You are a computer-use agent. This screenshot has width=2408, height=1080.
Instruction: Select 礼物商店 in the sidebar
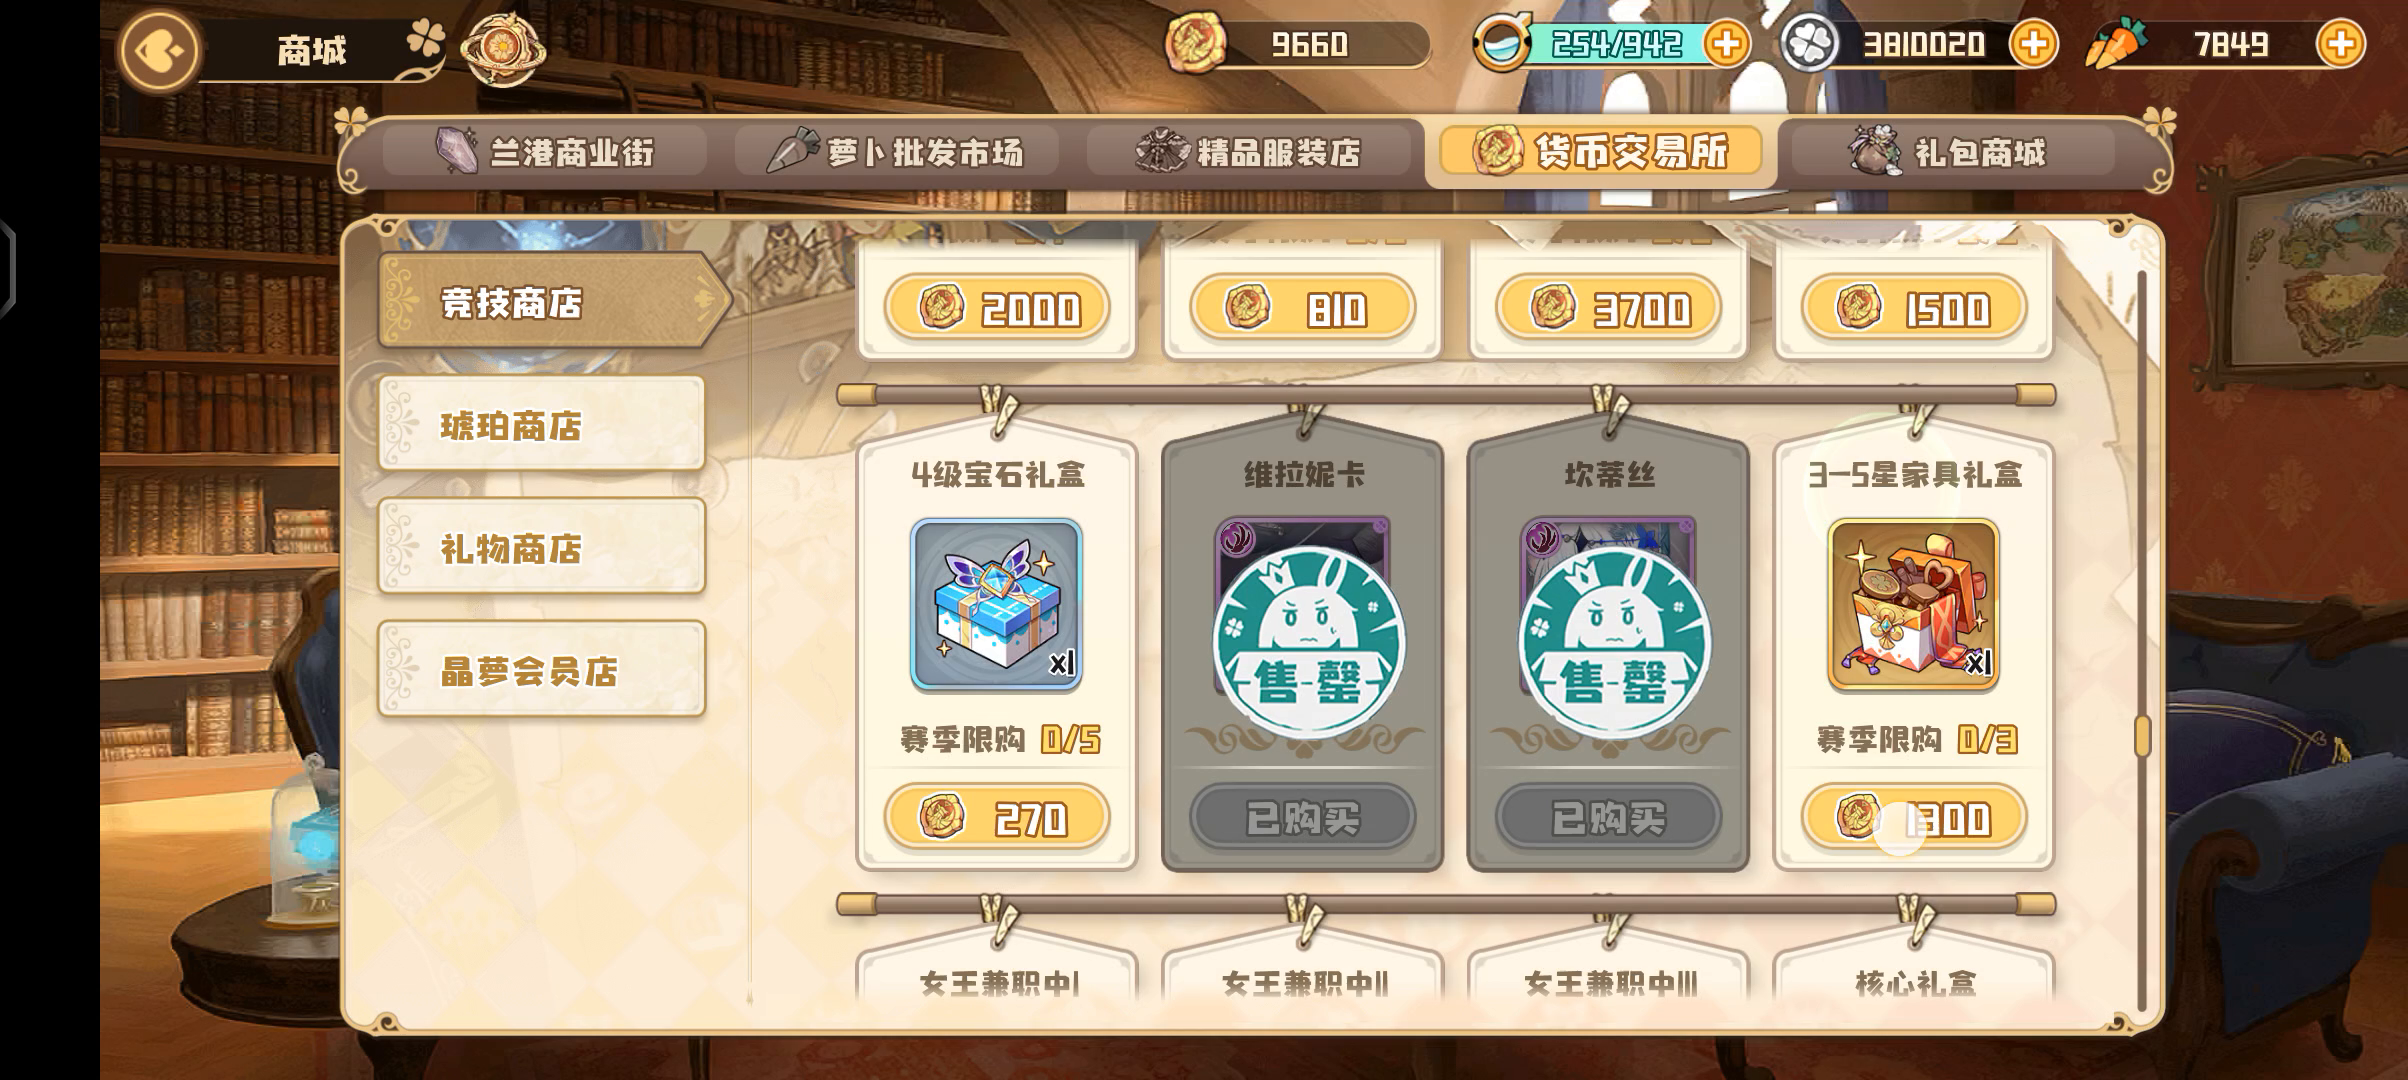click(542, 546)
